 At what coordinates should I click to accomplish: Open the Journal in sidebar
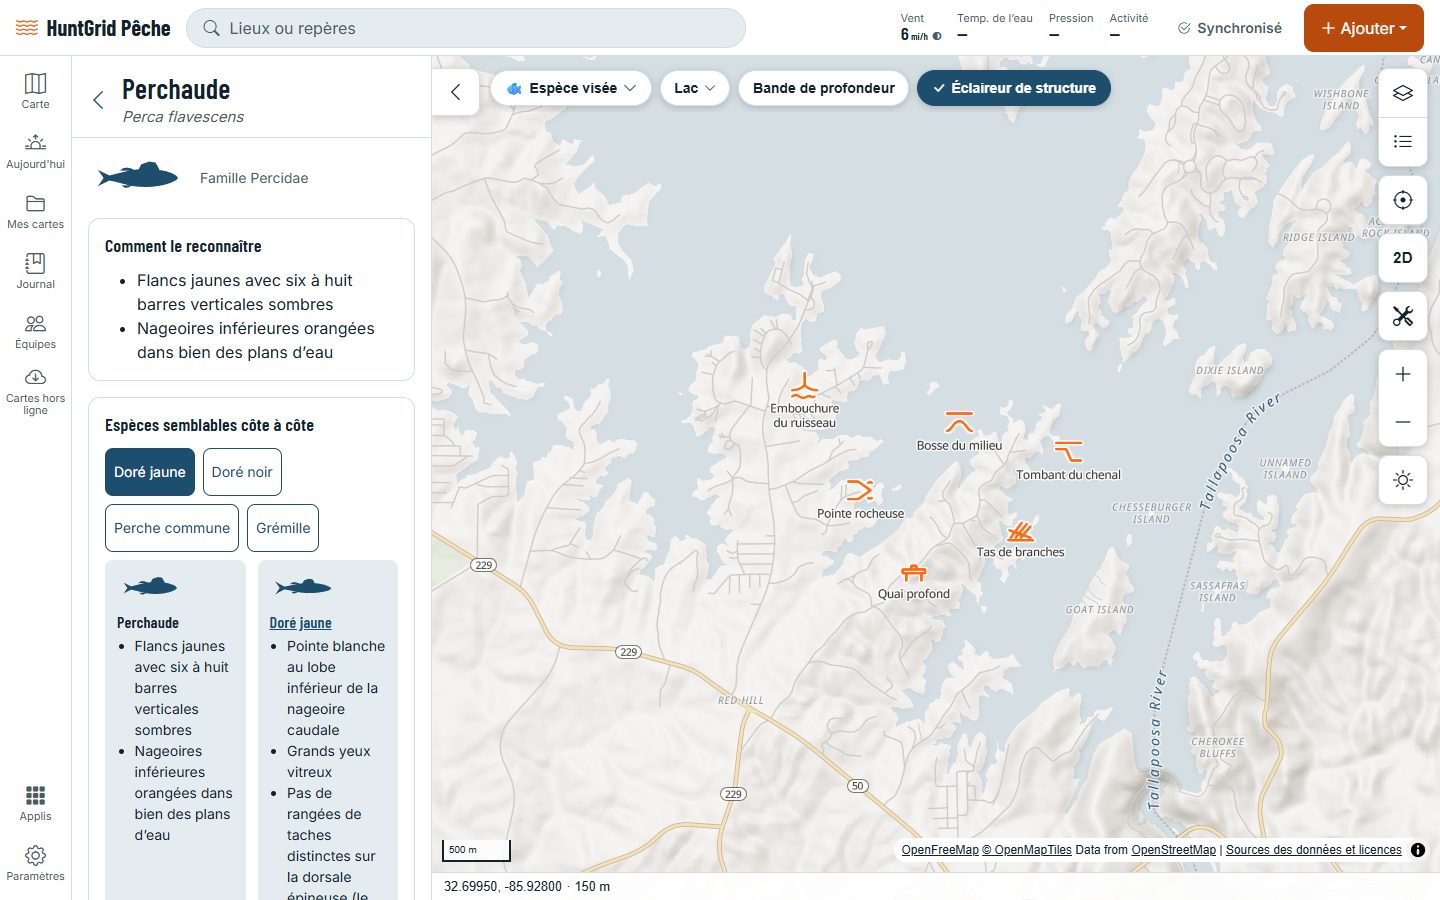pos(35,270)
